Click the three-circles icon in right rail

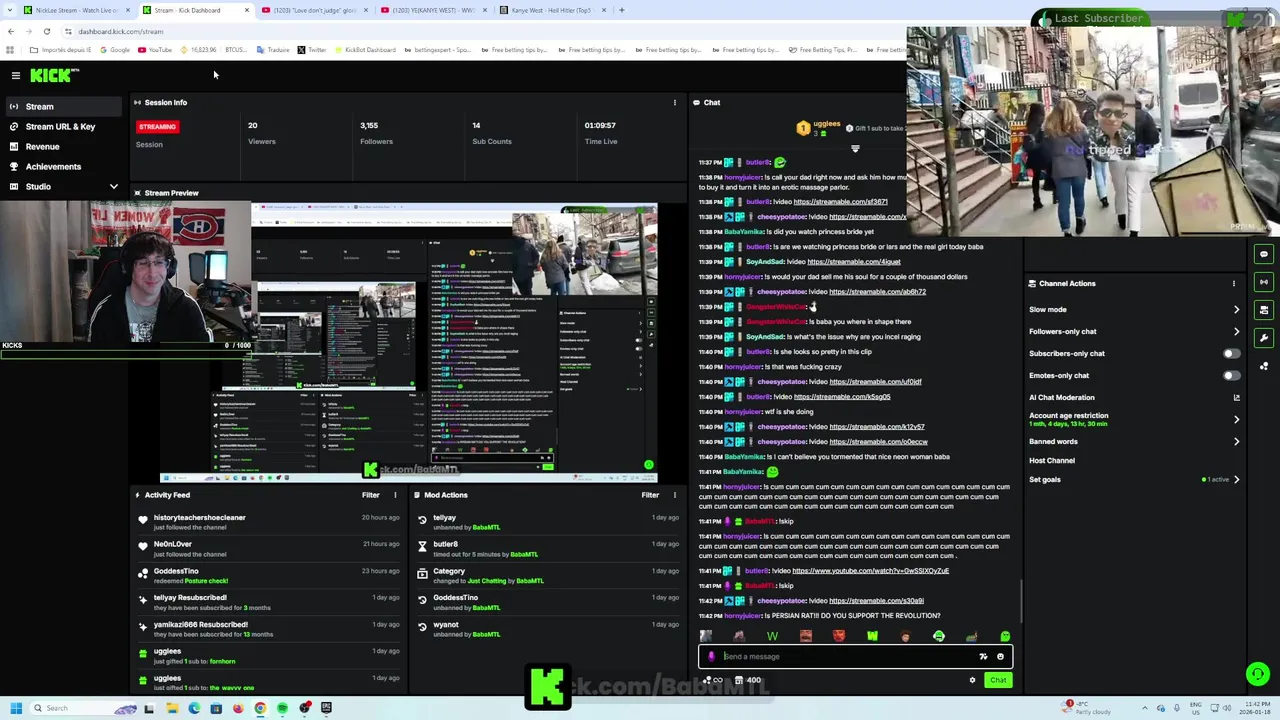point(1264,366)
